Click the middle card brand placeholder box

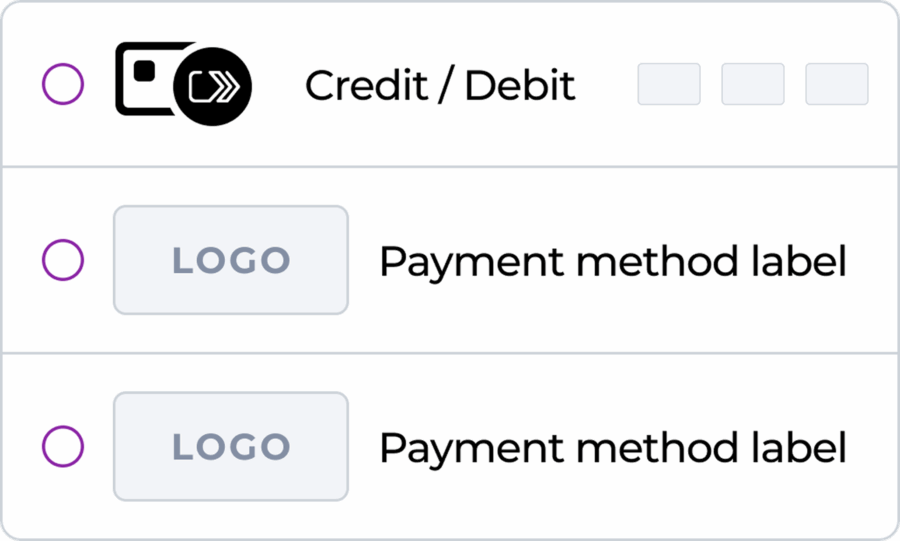point(752,84)
